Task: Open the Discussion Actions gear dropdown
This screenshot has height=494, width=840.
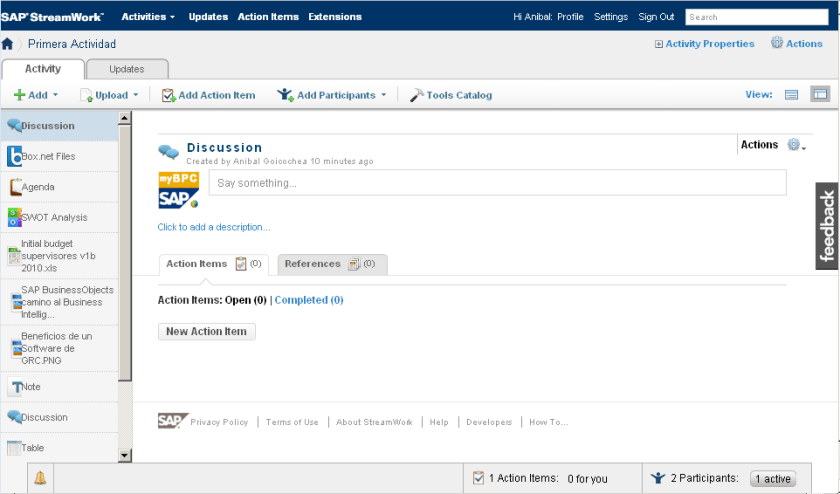Action: tap(796, 145)
